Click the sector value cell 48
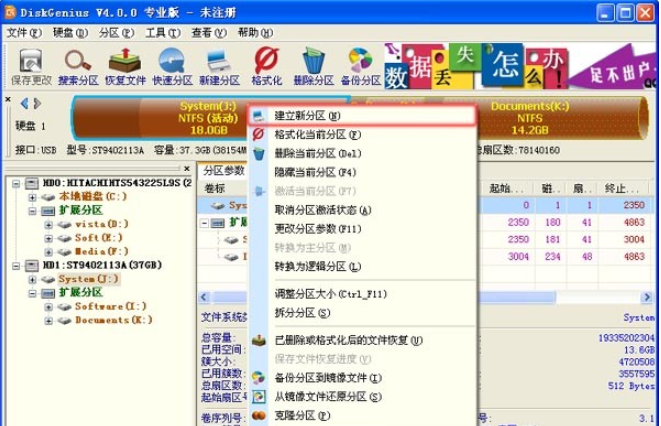 point(587,257)
